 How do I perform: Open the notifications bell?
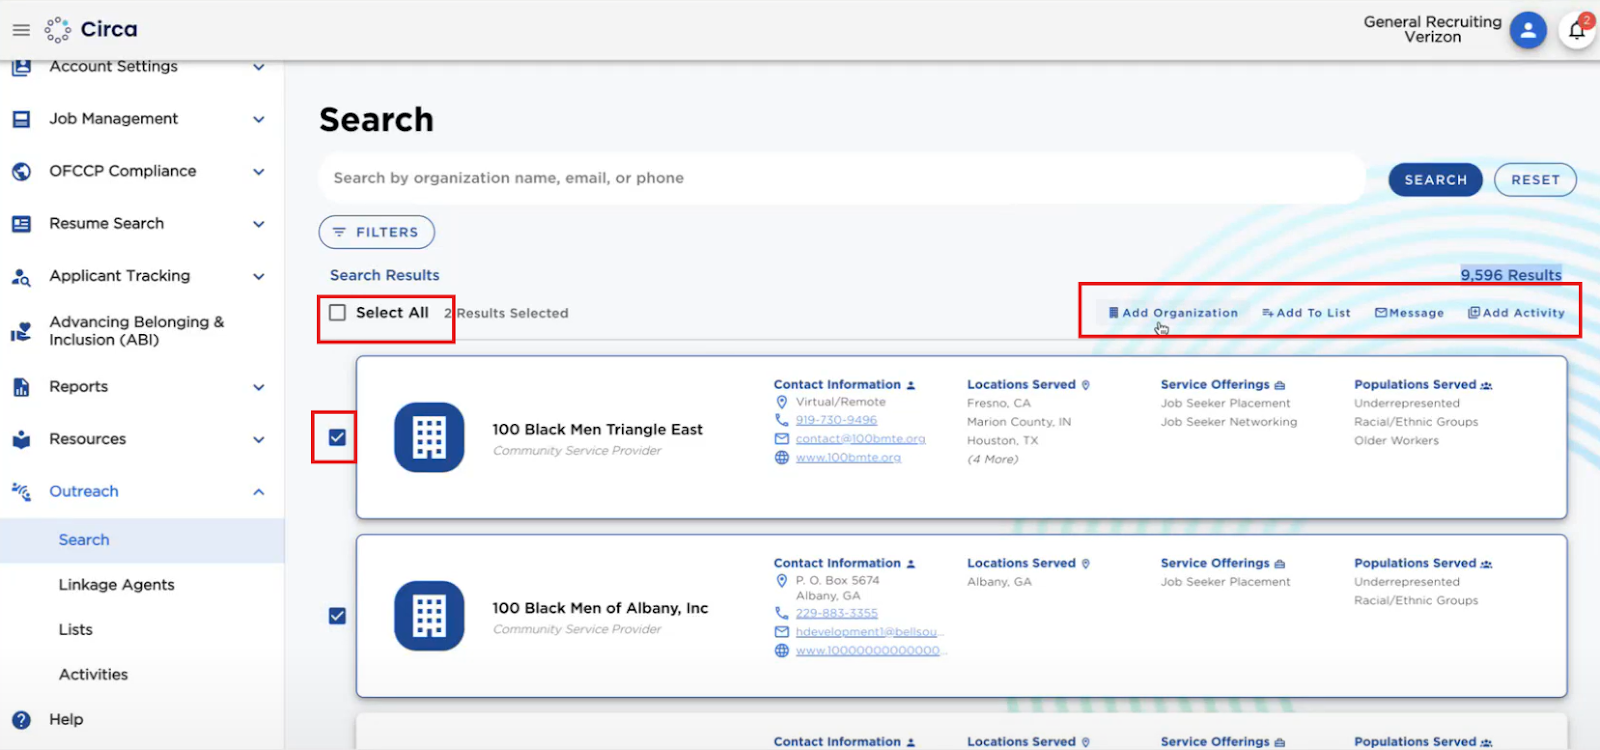tap(1577, 30)
